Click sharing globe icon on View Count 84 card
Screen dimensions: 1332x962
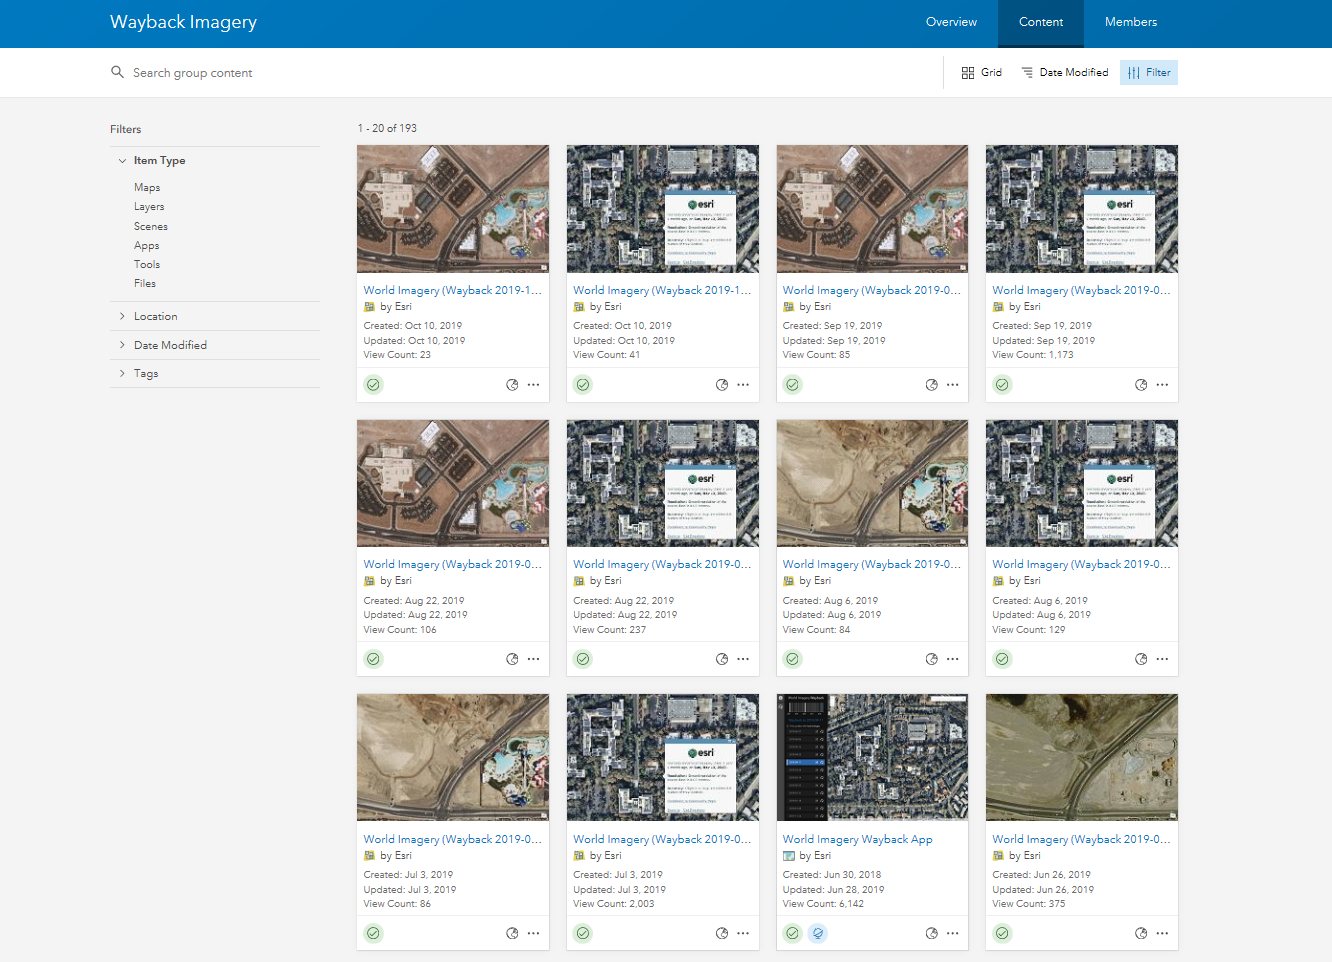point(931,659)
